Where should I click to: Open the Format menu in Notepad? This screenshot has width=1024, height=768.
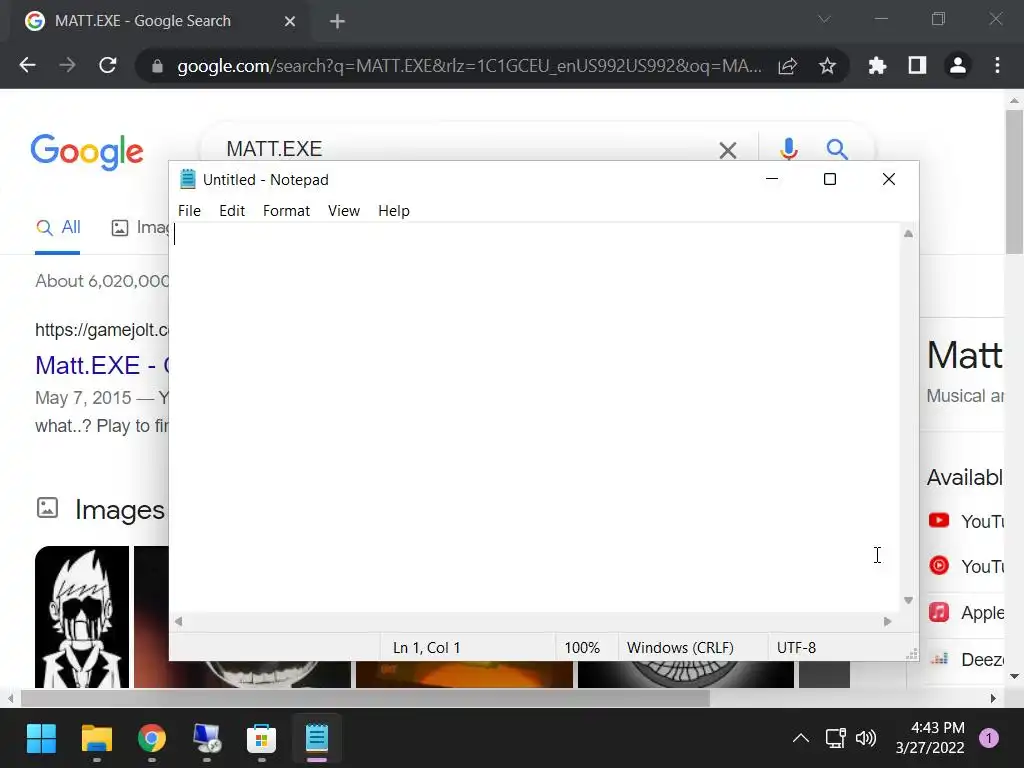tap(286, 211)
